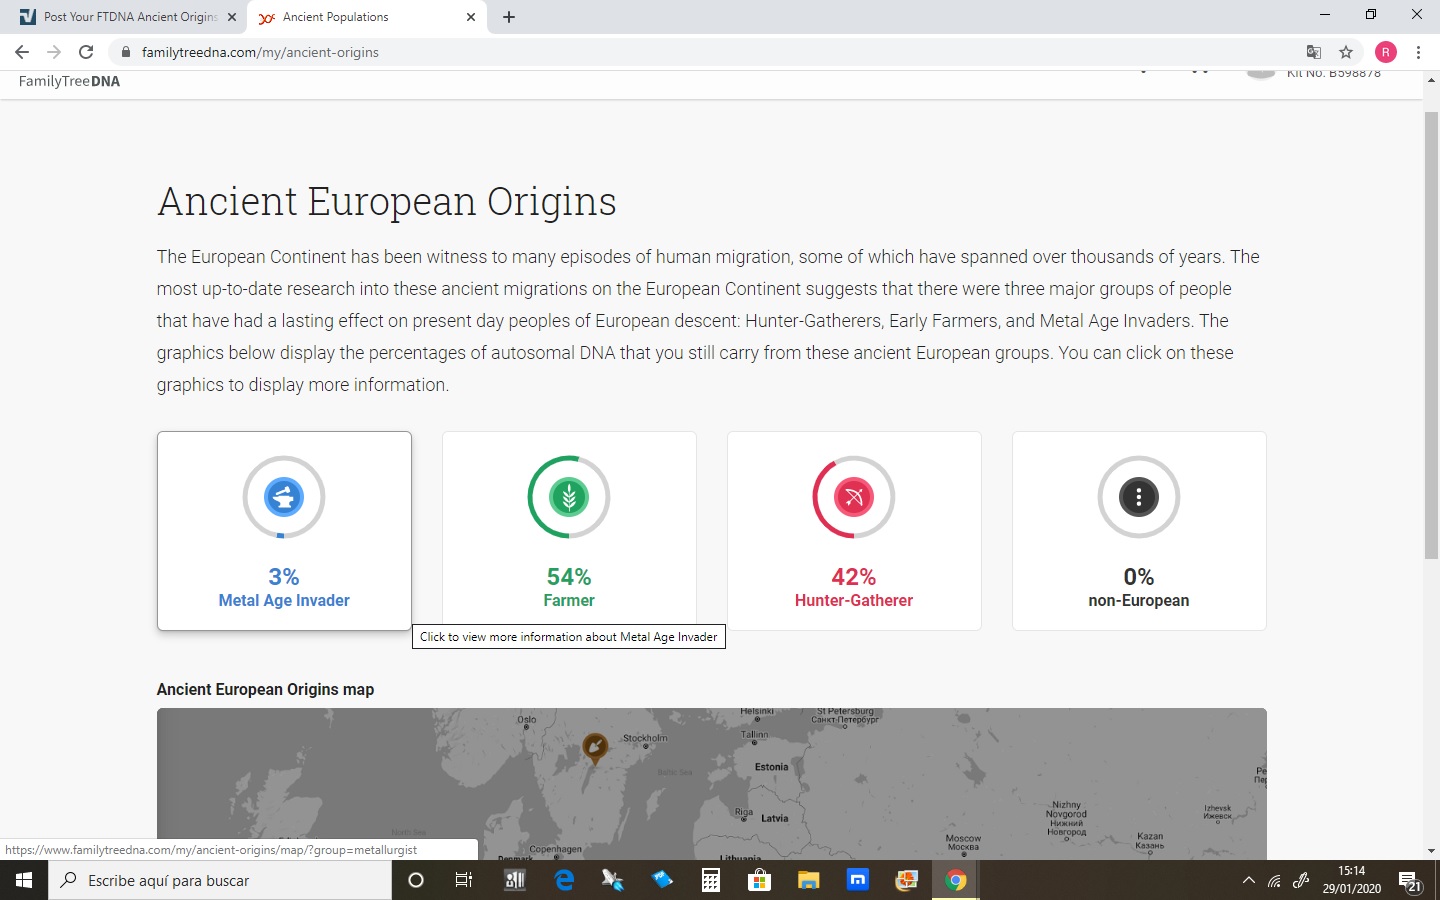The image size is (1440, 900).
Task: Click the 54% Farmer label
Action: (569, 588)
